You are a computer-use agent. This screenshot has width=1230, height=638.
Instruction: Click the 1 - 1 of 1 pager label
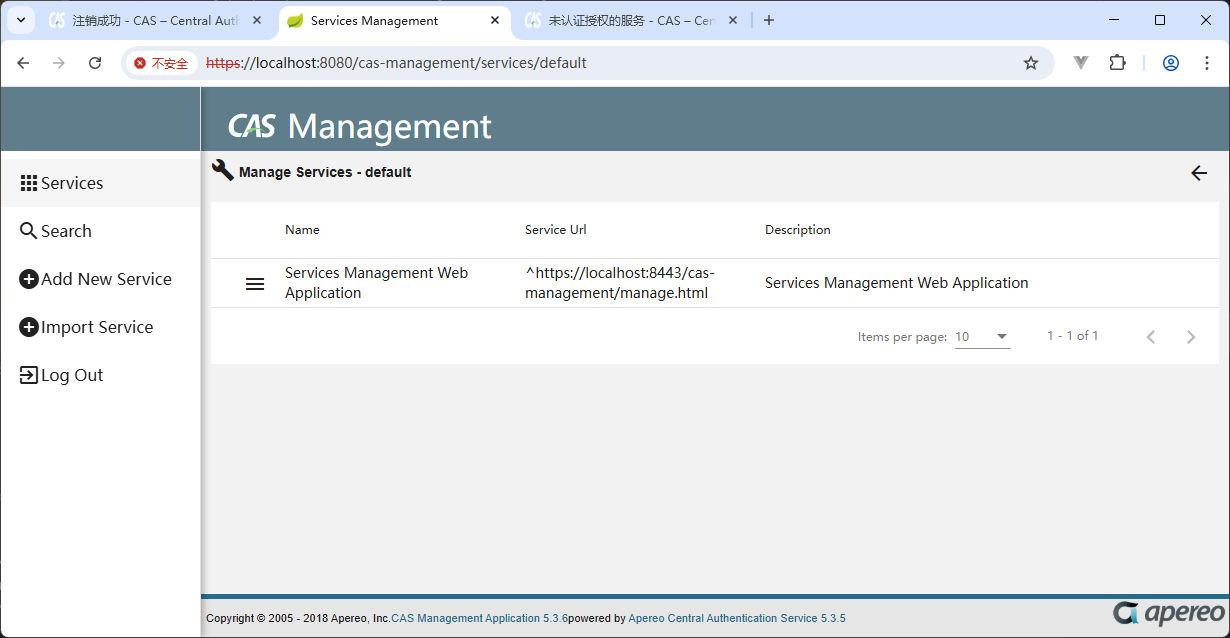pos(1072,336)
